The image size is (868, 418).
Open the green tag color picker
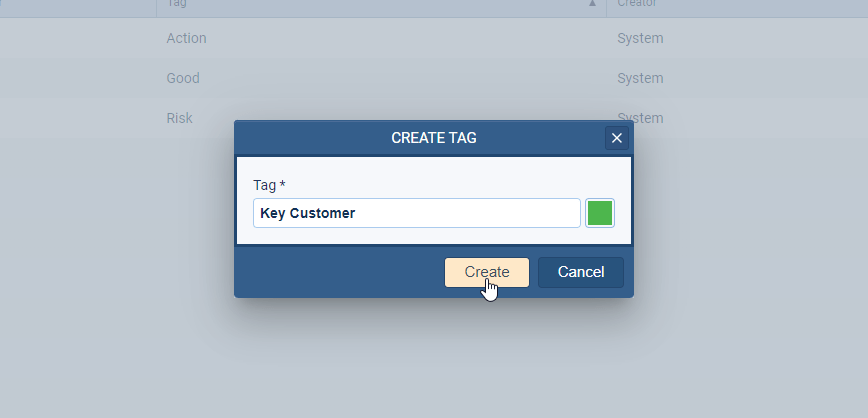click(x=600, y=213)
